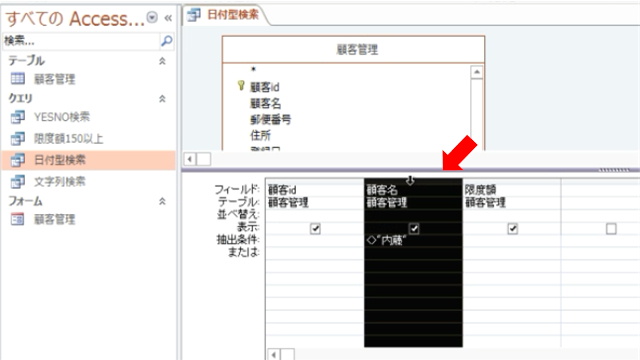
Task: Toggle the 表示 checkbox in 顧客名 column
Action: click(x=414, y=229)
